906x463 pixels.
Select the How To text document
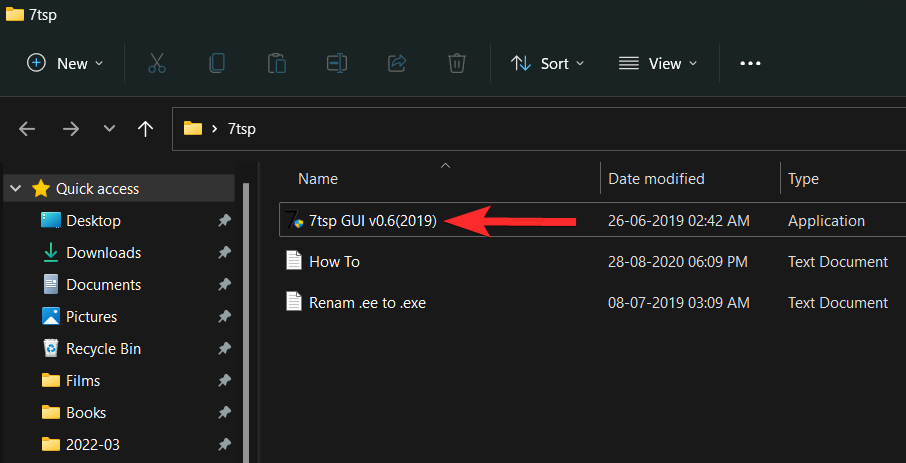334,261
